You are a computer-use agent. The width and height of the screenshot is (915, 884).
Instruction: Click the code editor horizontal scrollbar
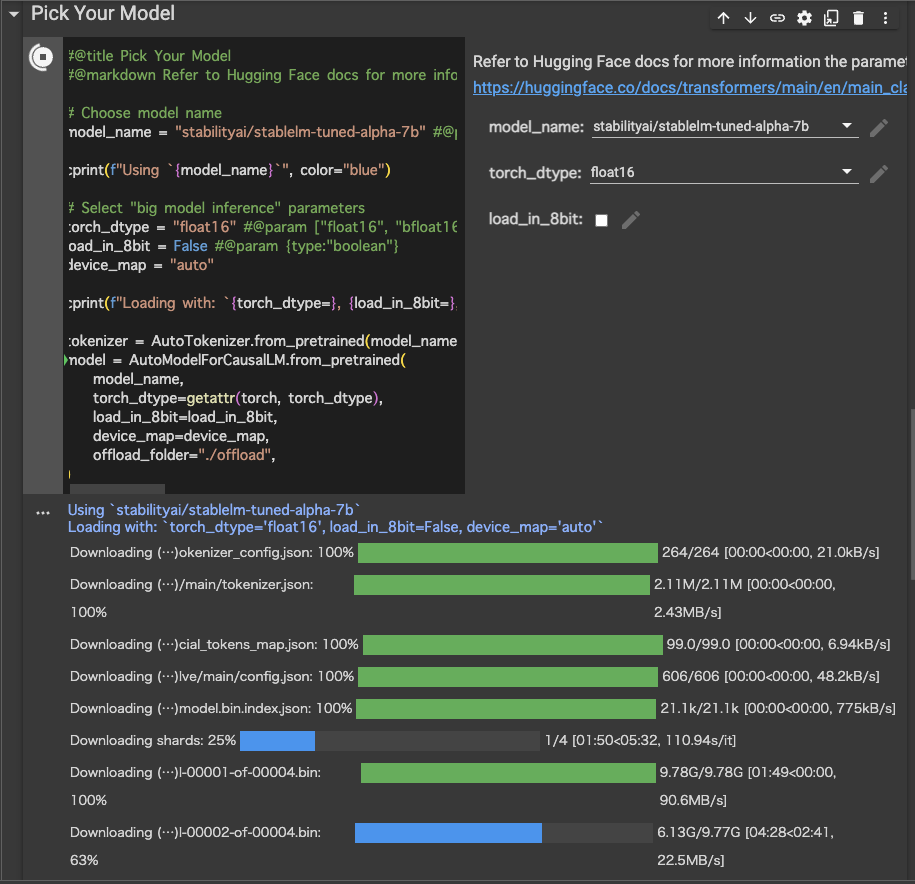(x=117, y=488)
